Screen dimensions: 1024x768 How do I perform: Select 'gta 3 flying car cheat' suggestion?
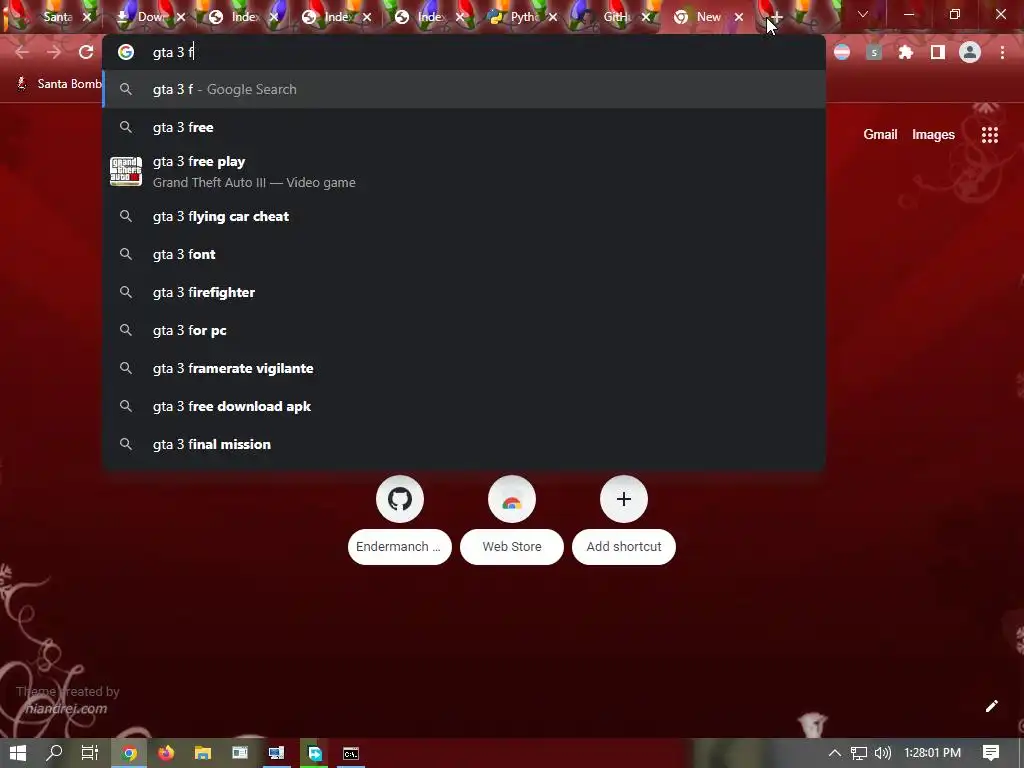click(464, 216)
